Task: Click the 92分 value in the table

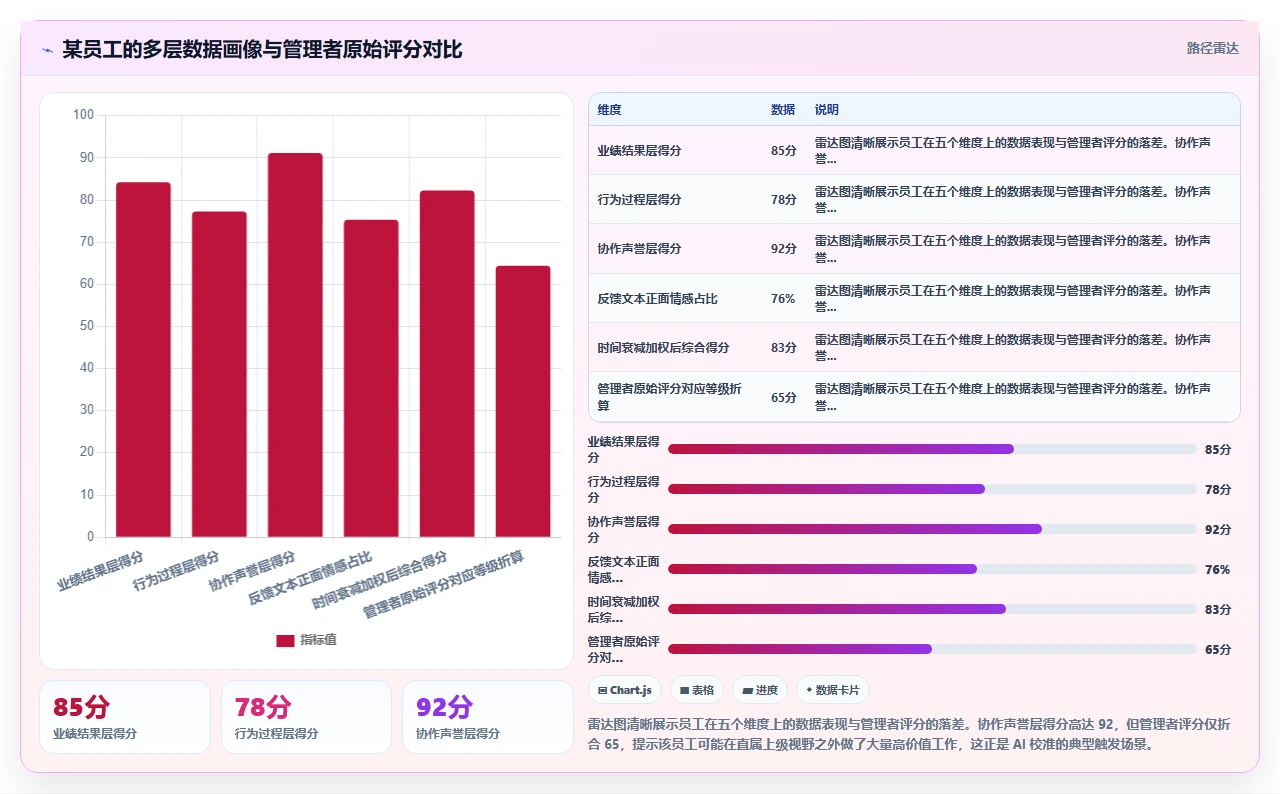Action: coord(784,249)
